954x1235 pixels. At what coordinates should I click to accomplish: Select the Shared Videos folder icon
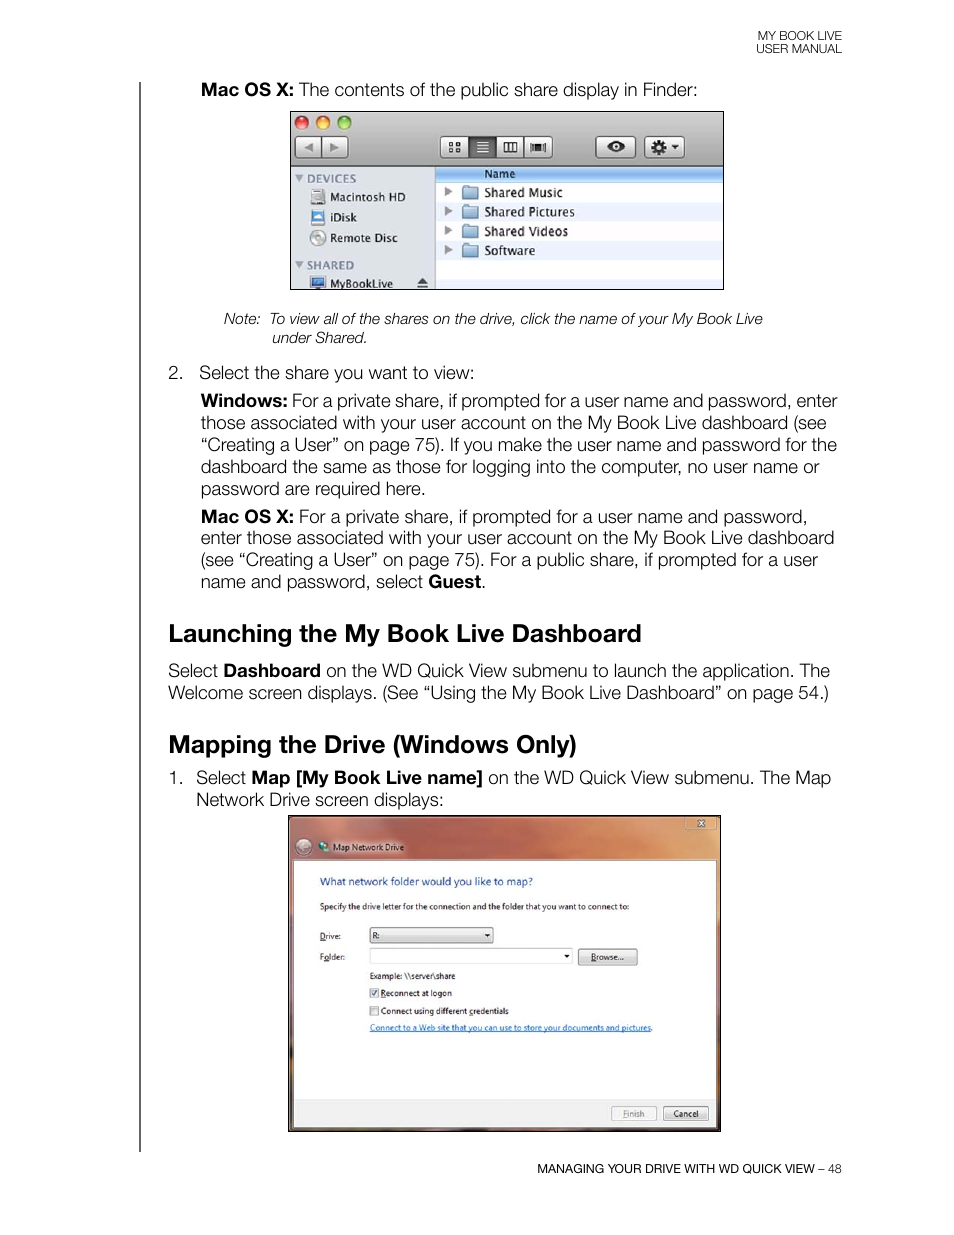(470, 231)
